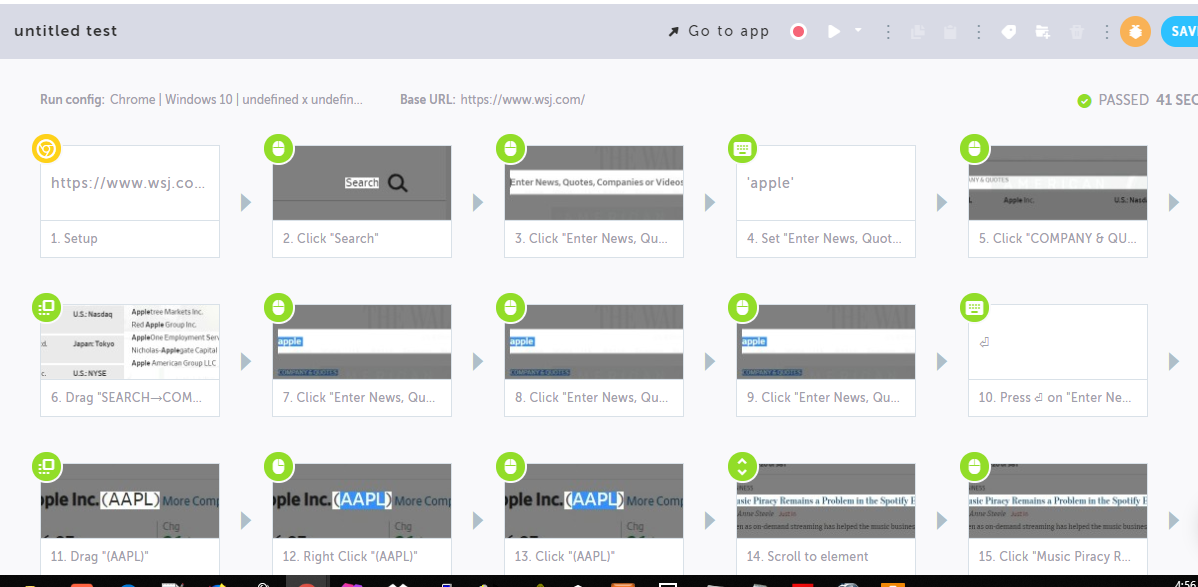
Task: Click mouse icon on step 2 Search
Action: [278, 149]
